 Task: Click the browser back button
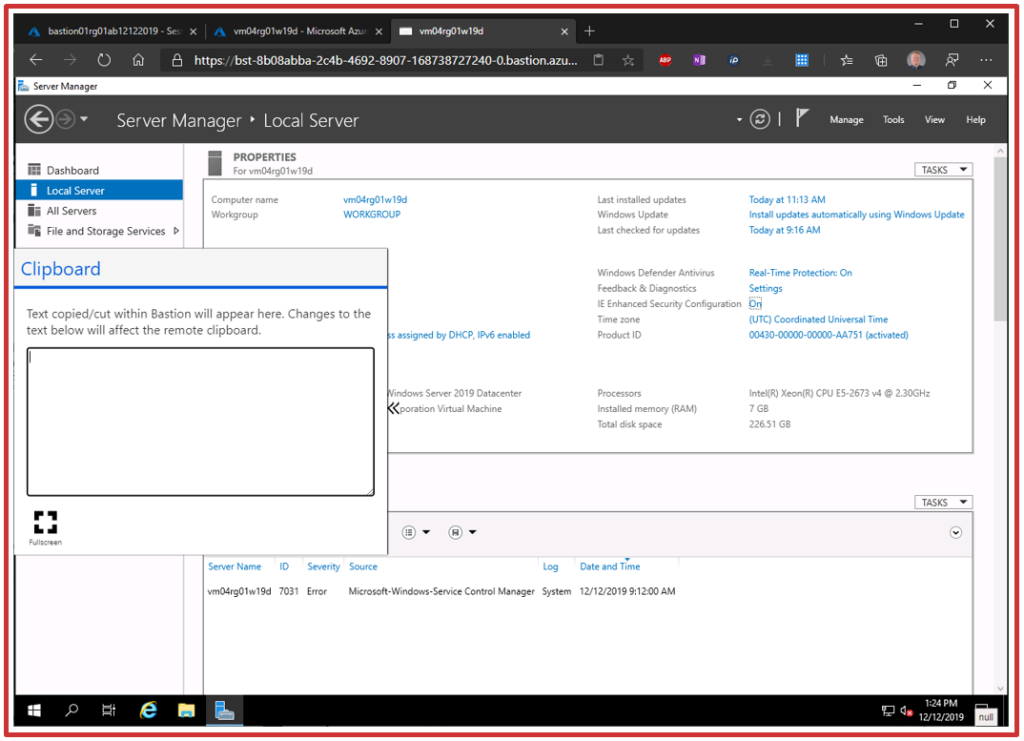[36, 61]
